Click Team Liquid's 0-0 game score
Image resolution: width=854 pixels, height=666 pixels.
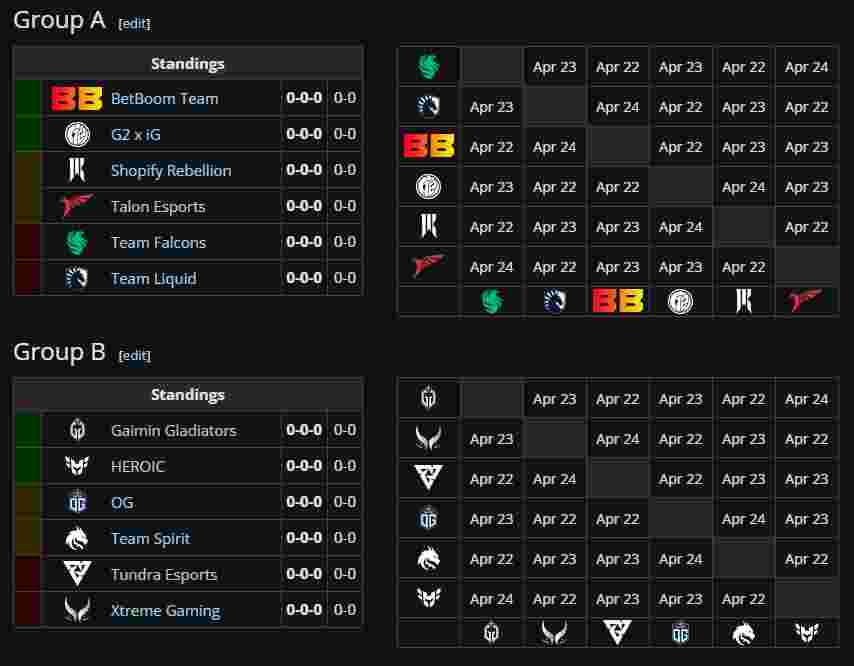(345, 278)
